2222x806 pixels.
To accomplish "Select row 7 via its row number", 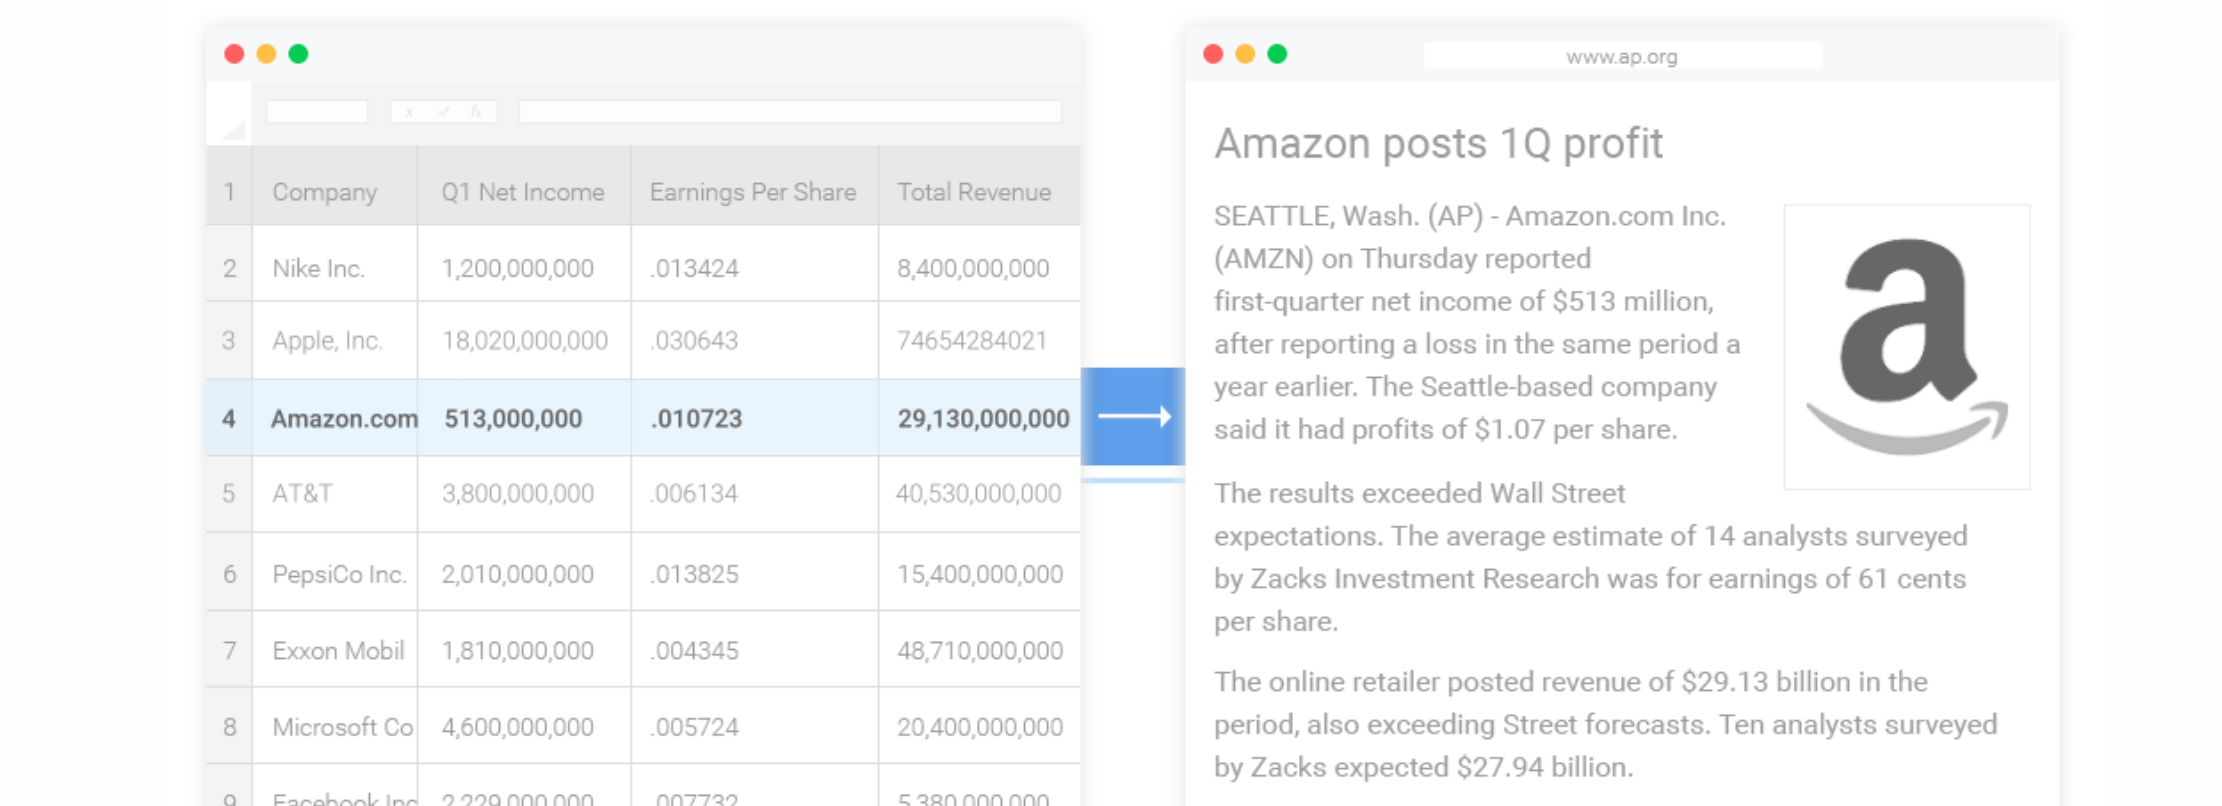I will pos(229,649).
